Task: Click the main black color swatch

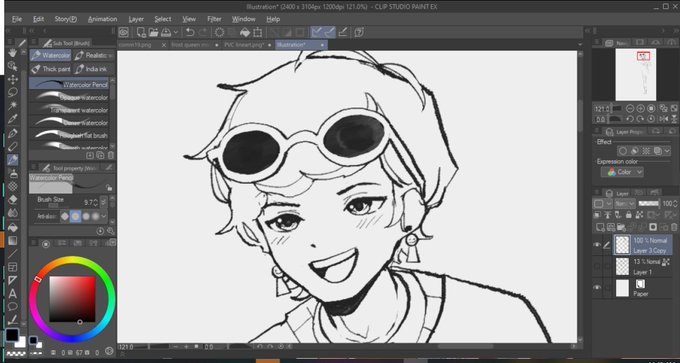Action: click(x=12, y=334)
